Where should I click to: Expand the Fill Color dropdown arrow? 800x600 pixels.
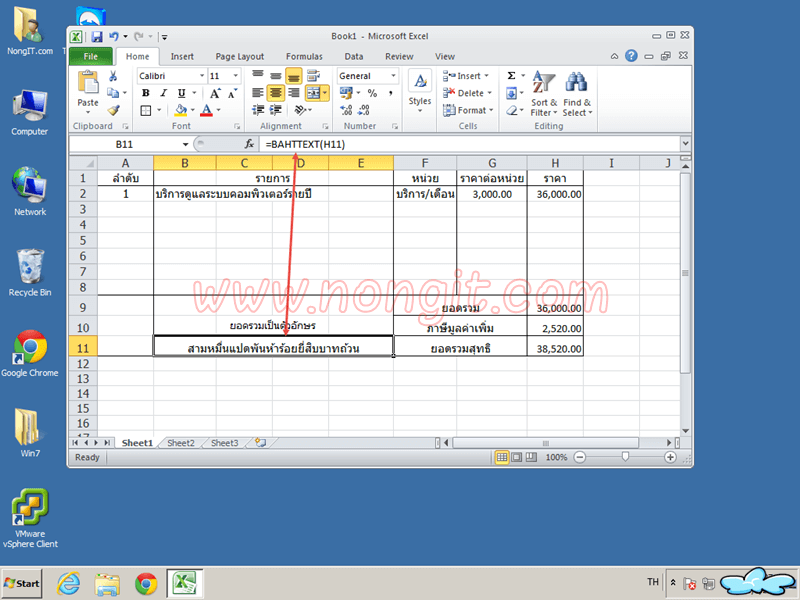coord(191,108)
